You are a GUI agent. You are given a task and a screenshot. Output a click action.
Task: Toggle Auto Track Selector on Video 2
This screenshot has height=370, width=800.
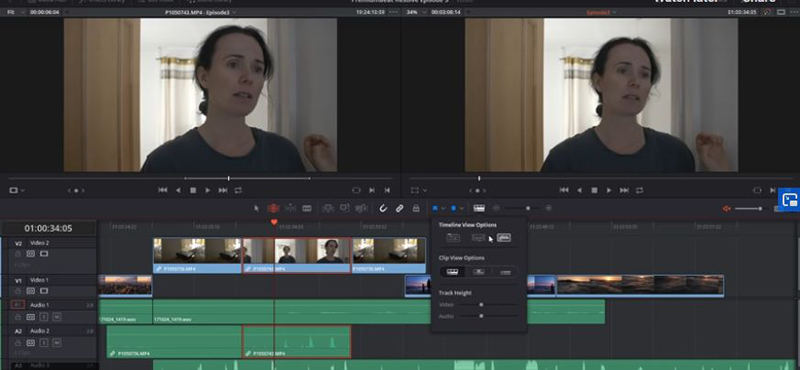coord(31,254)
